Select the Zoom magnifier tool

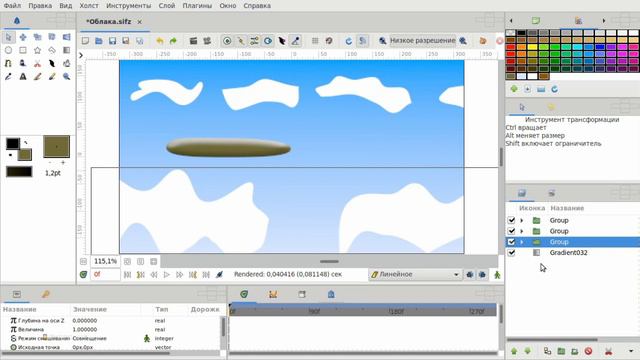(67, 76)
